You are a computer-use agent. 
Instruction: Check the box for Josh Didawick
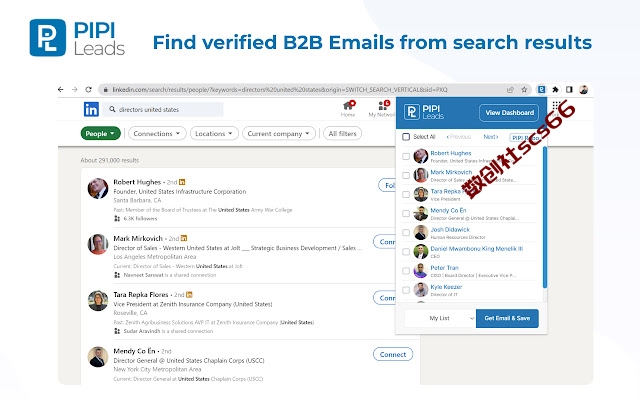tap(406, 233)
